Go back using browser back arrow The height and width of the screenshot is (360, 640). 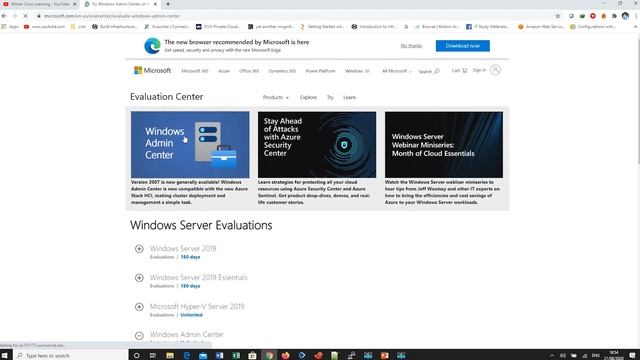click(x=4, y=16)
